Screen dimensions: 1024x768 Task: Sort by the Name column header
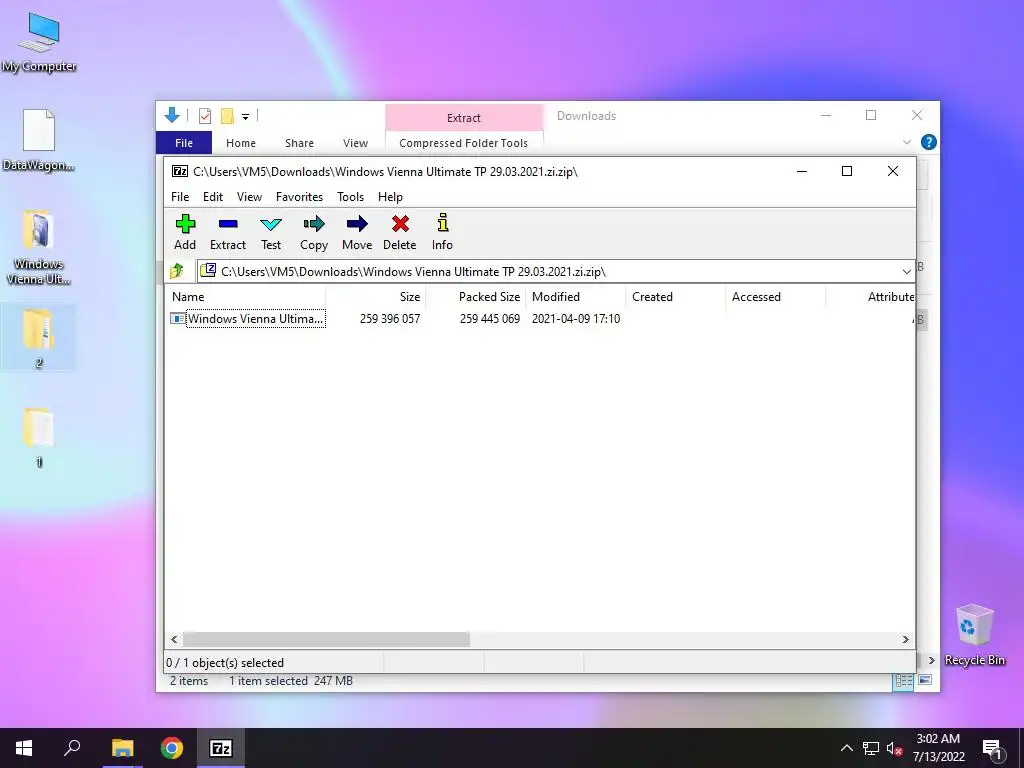(x=245, y=296)
